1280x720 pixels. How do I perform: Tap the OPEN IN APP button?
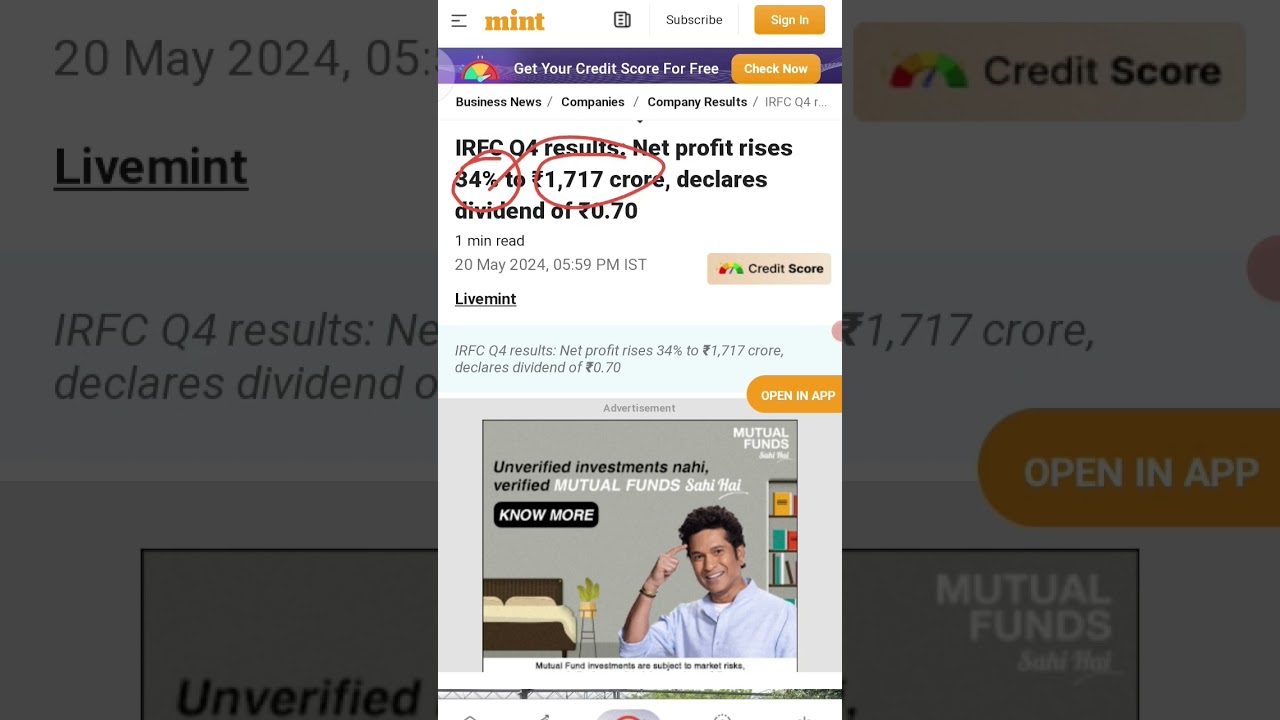(795, 395)
